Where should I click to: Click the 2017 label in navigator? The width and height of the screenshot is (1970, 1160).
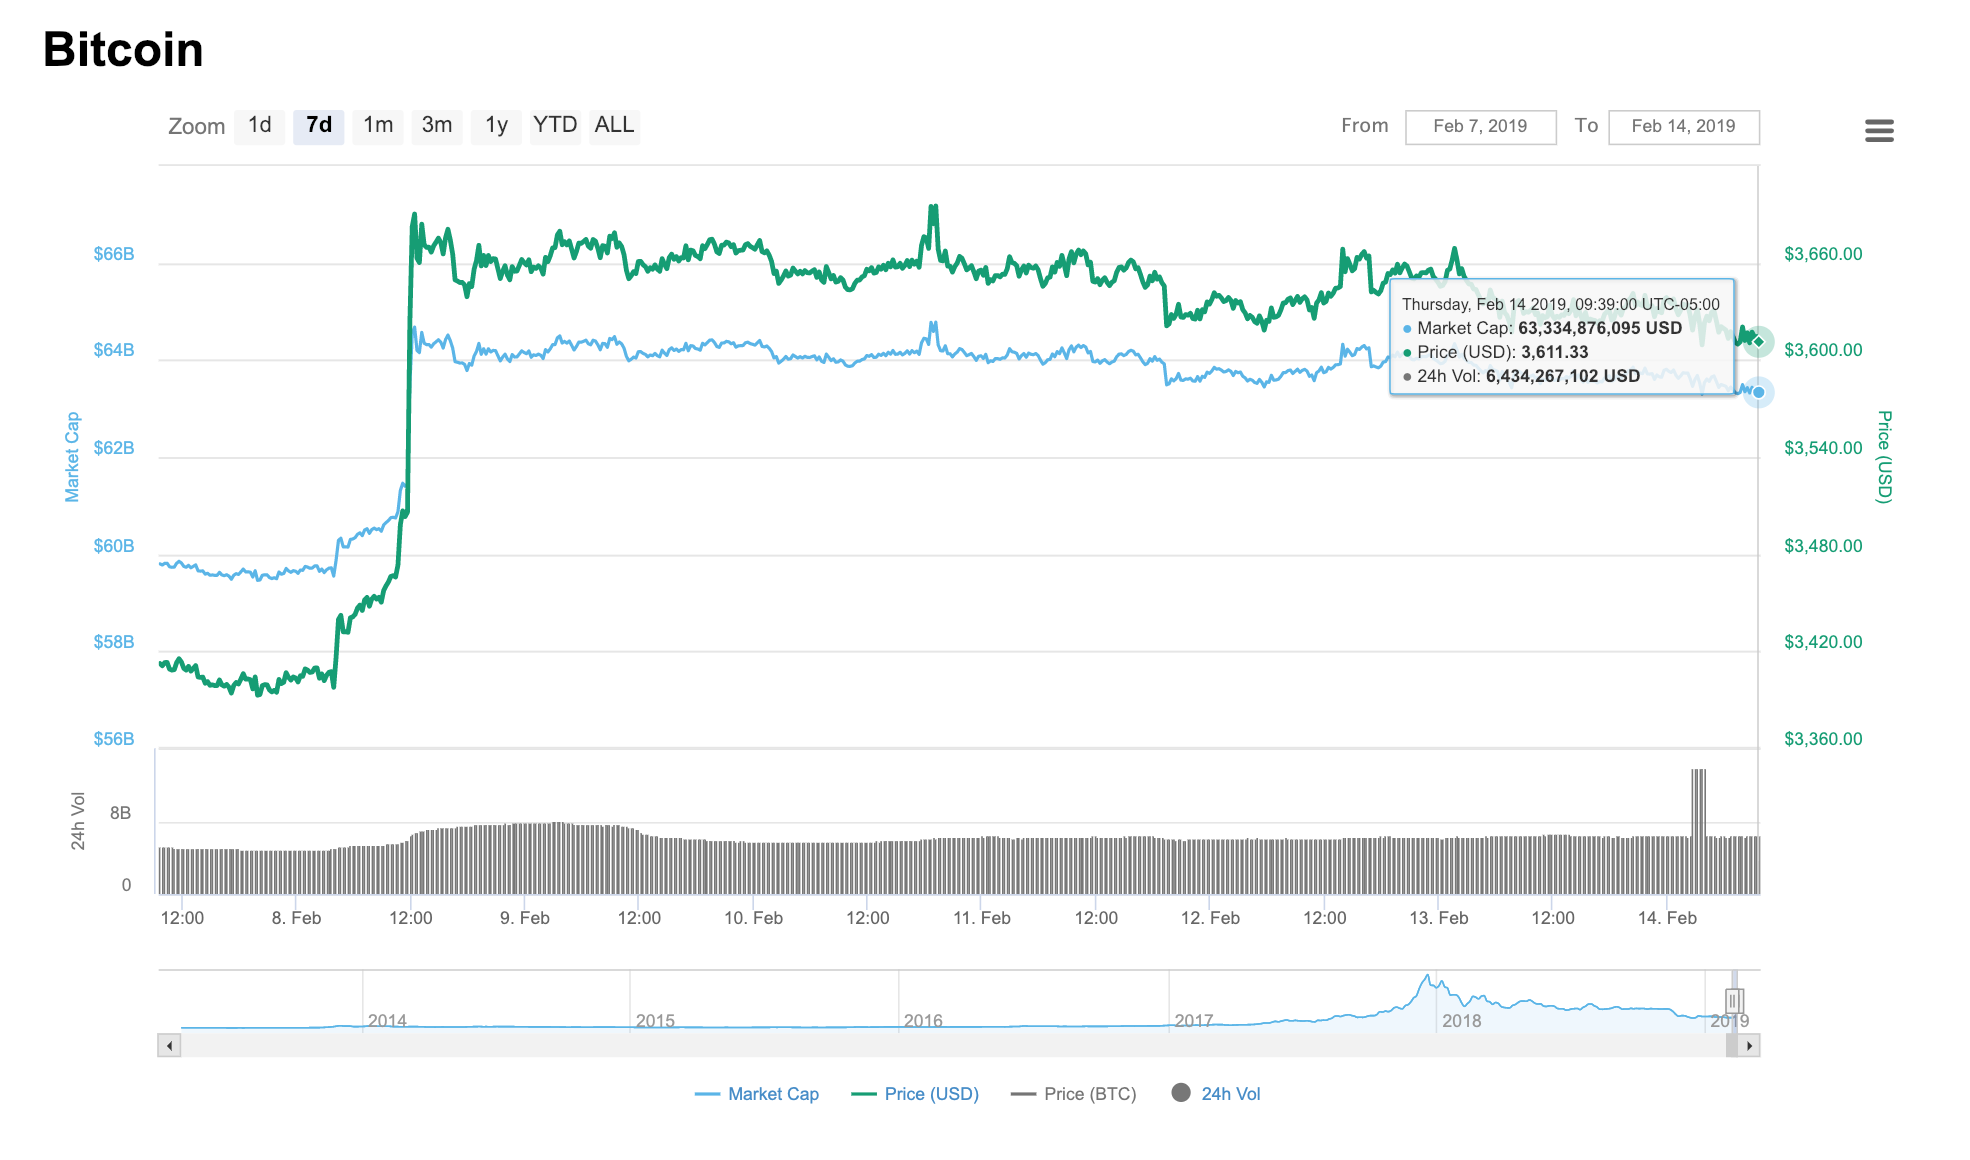(x=1194, y=1021)
